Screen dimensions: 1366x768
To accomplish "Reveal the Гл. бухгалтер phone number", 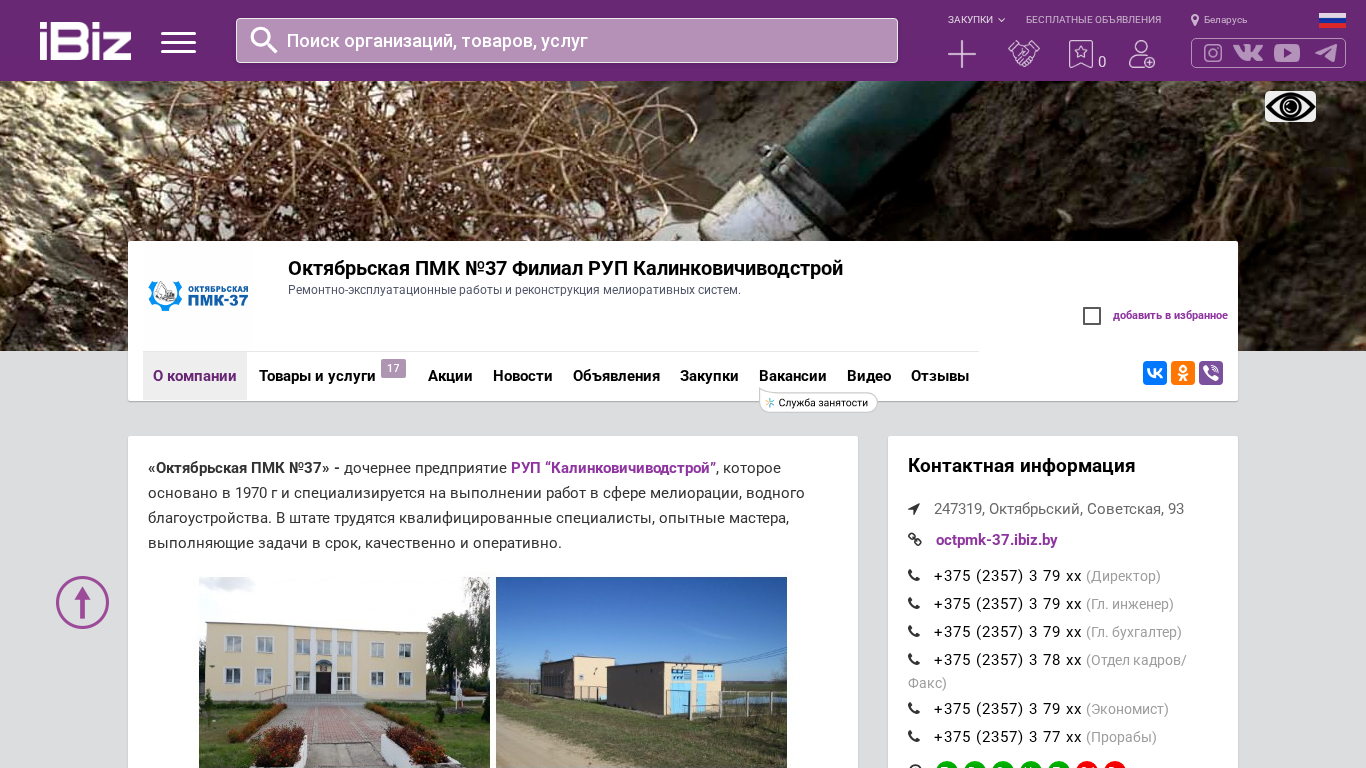I will point(1007,632).
